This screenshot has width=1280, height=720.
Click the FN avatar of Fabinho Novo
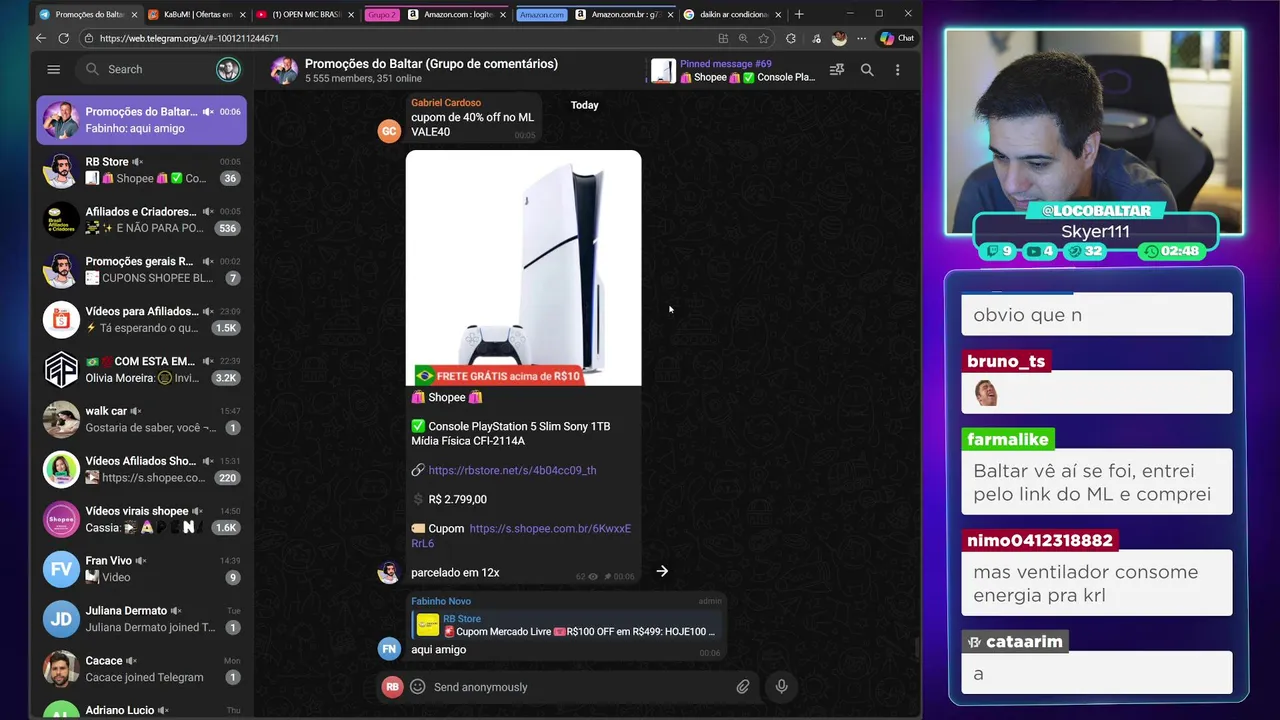tap(389, 649)
